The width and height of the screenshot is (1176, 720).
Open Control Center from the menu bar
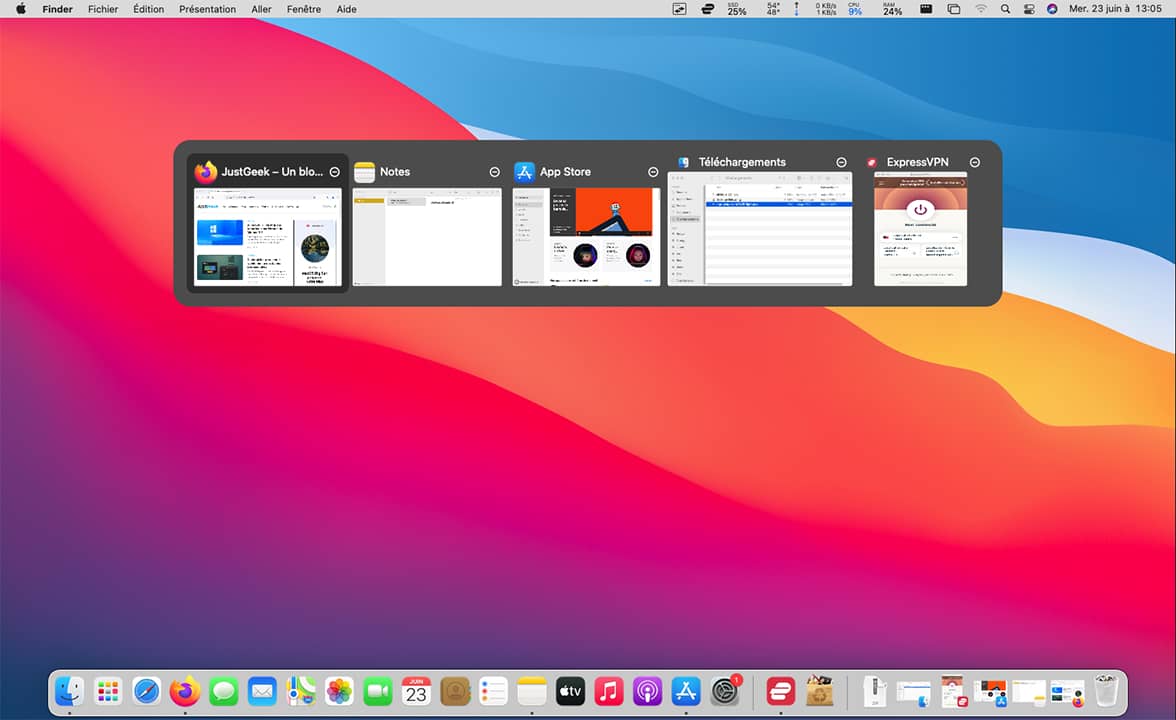[1029, 9]
